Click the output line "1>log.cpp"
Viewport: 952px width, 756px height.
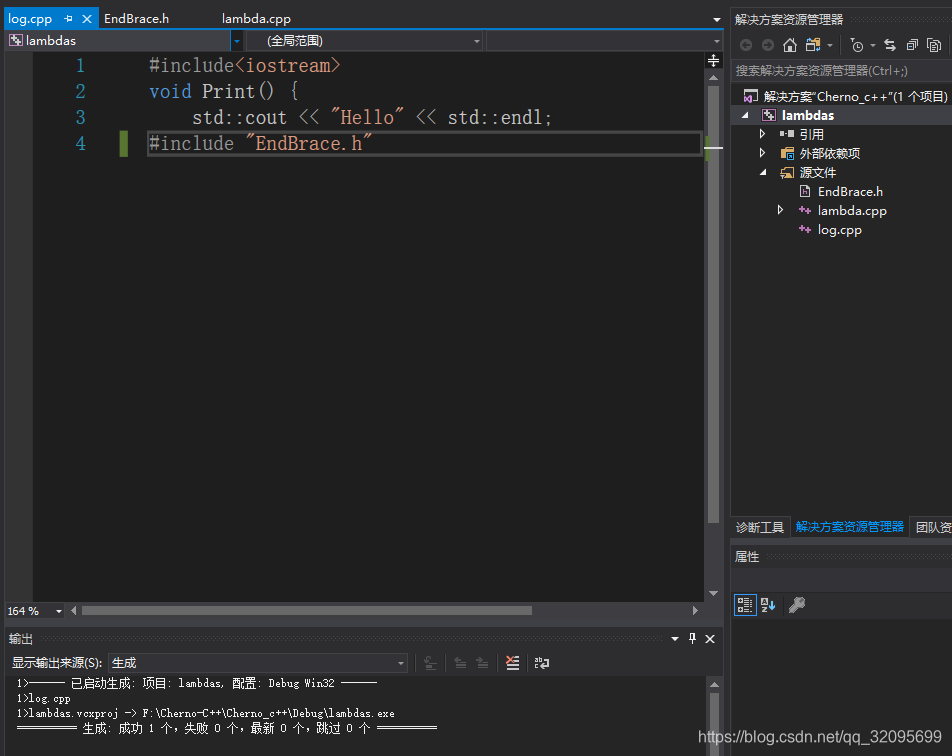(44, 698)
